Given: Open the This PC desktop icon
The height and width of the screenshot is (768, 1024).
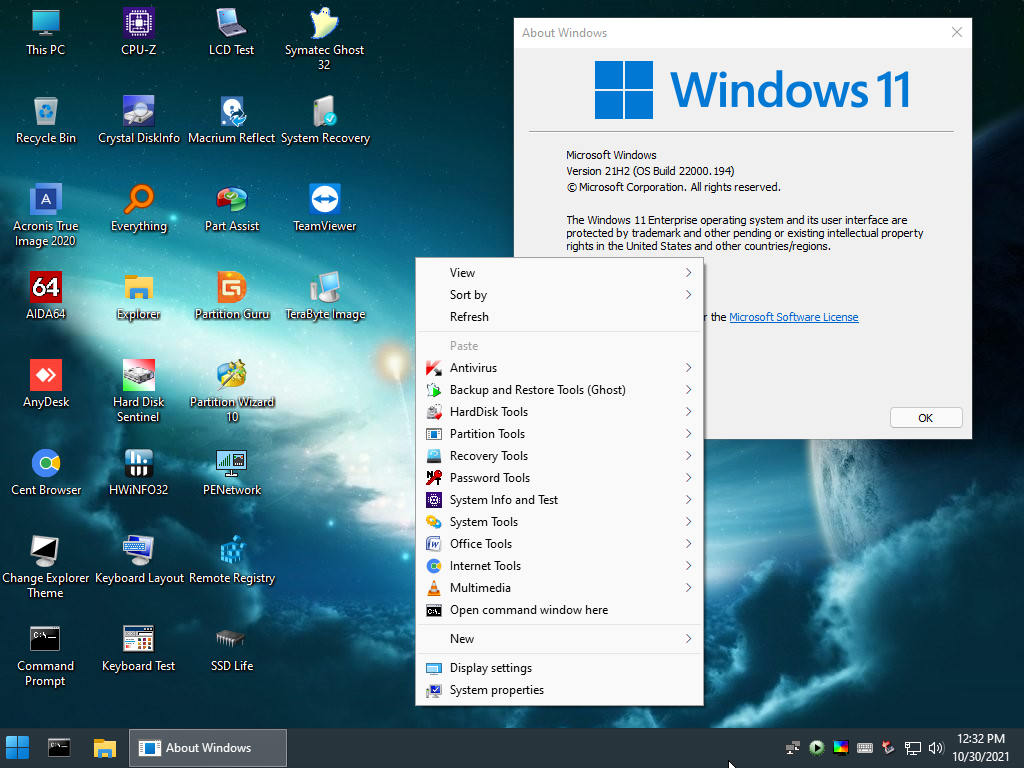Looking at the screenshot, I should (46, 32).
